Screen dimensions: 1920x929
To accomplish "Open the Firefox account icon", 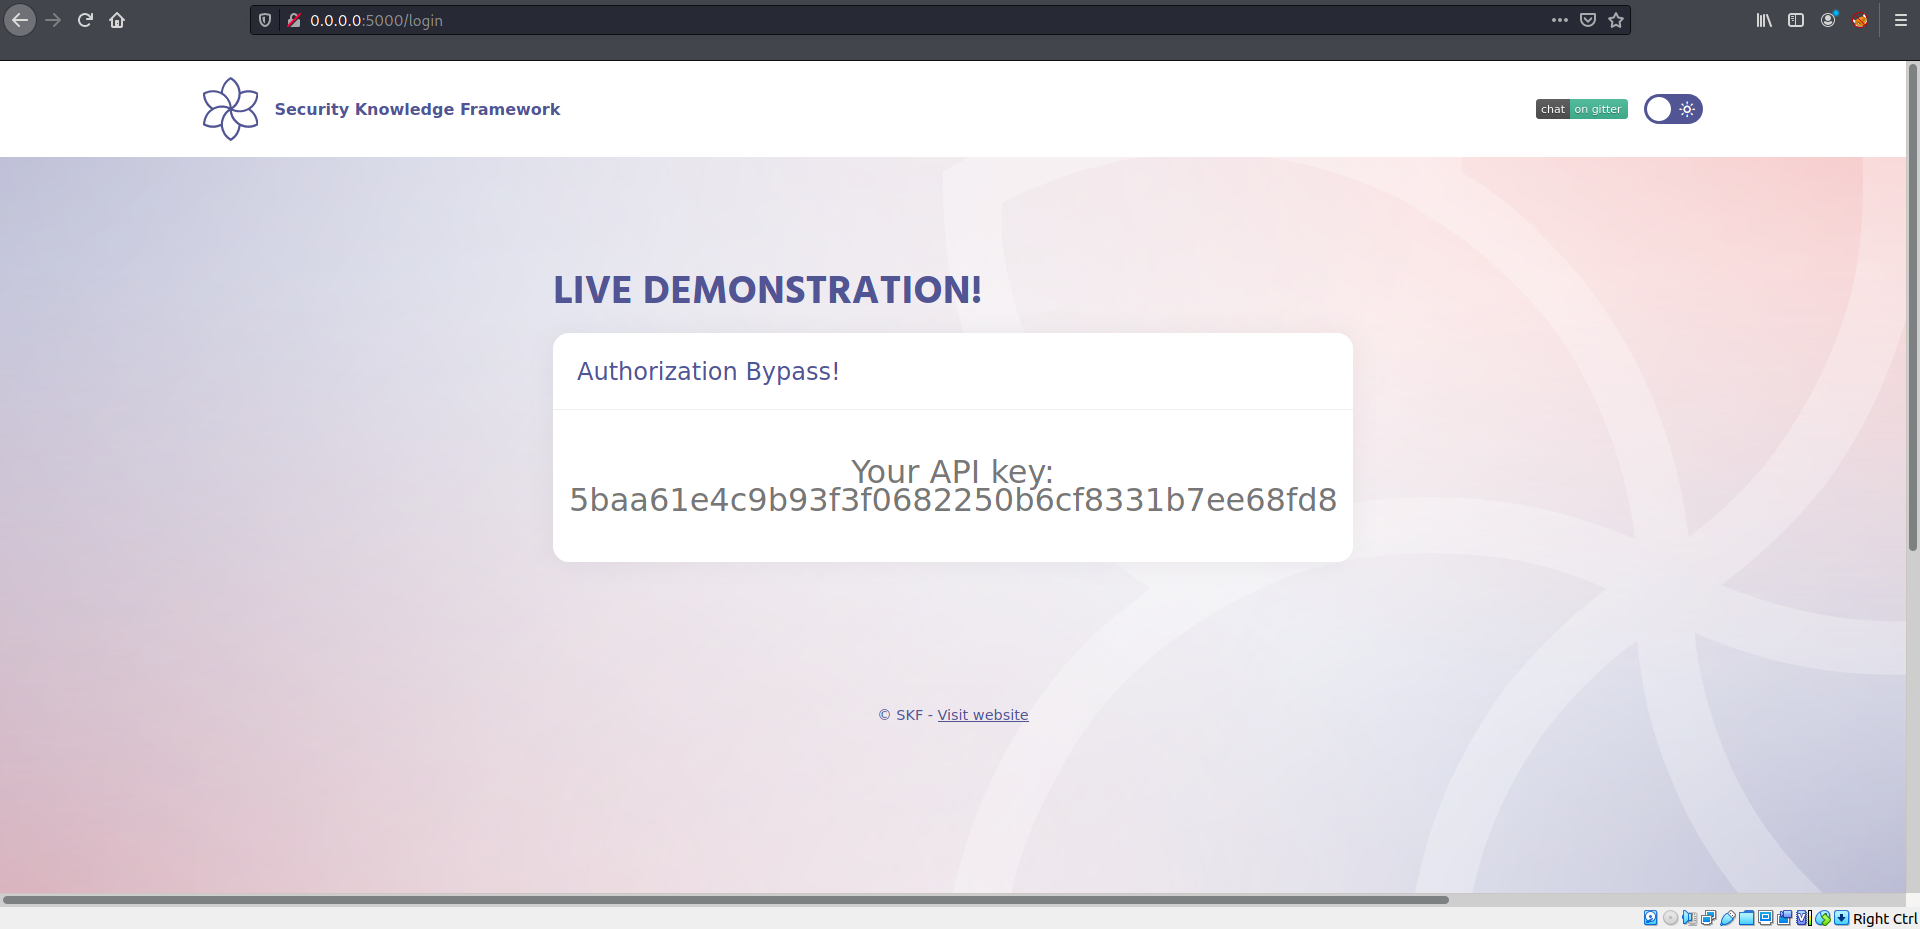I will tap(1828, 20).
